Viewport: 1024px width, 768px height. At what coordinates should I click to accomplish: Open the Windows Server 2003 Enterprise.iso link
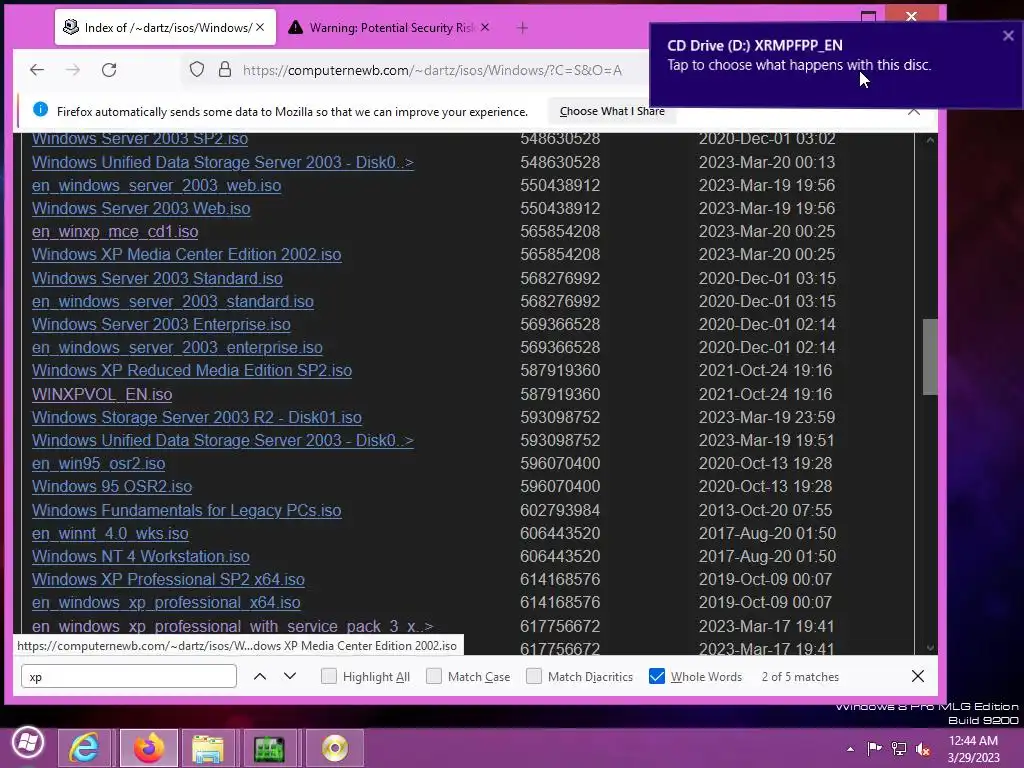161,324
